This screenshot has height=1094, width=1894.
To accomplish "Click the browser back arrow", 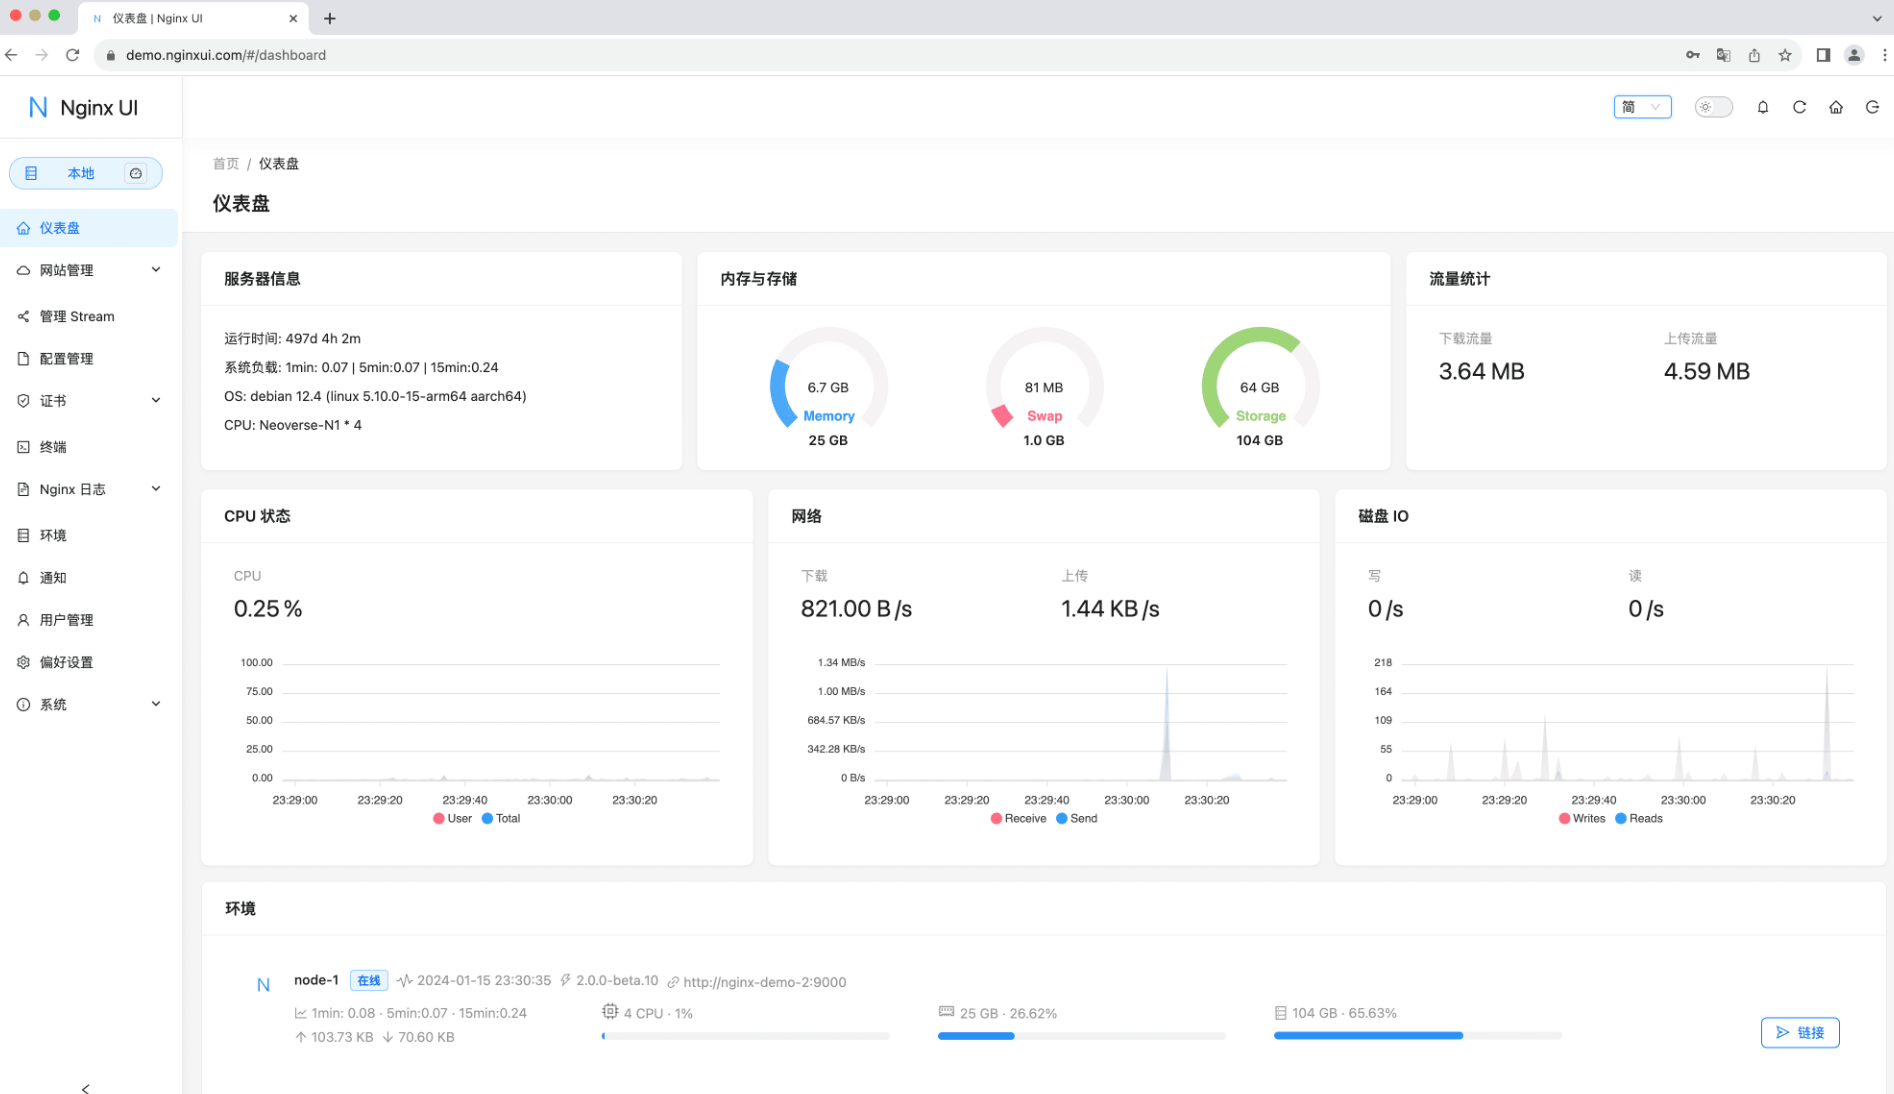I will (x=11, y=55).
